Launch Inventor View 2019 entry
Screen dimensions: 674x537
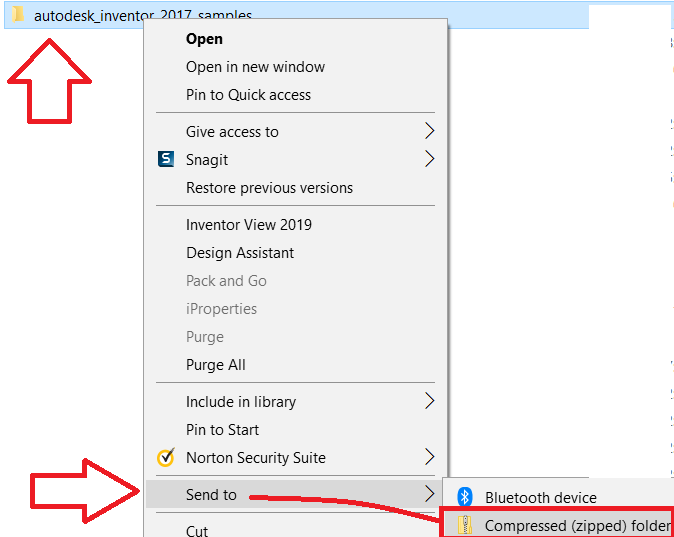[249, 225]
